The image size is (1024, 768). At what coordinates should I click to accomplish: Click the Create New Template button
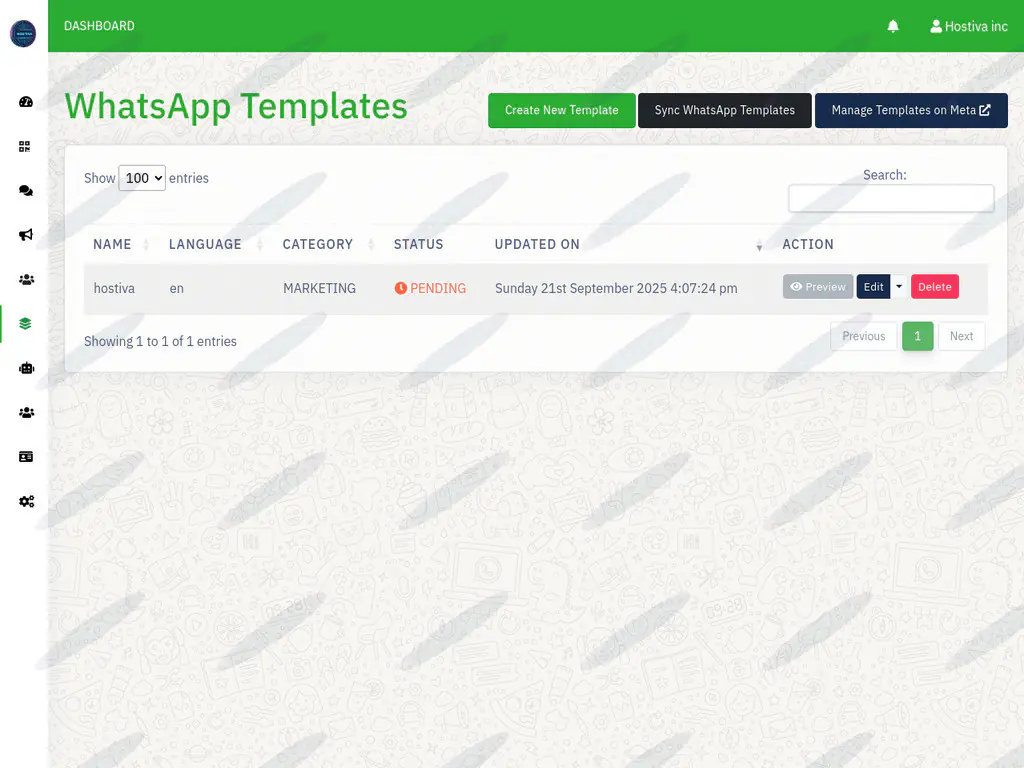tap(561, 110)
